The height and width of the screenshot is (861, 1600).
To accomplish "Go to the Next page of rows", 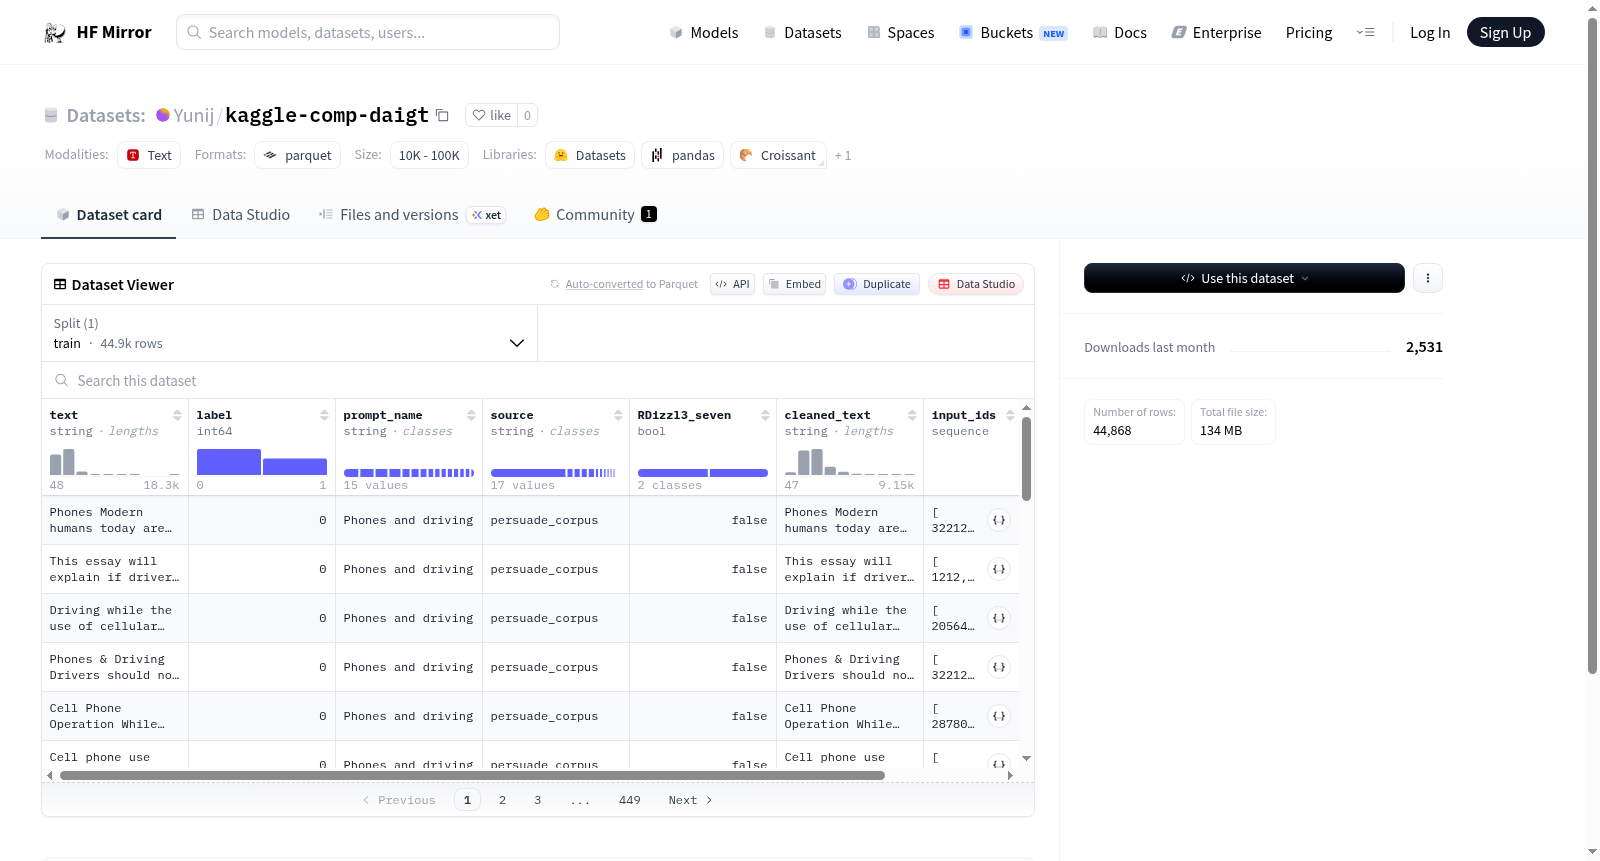I will tap(690, 800).
